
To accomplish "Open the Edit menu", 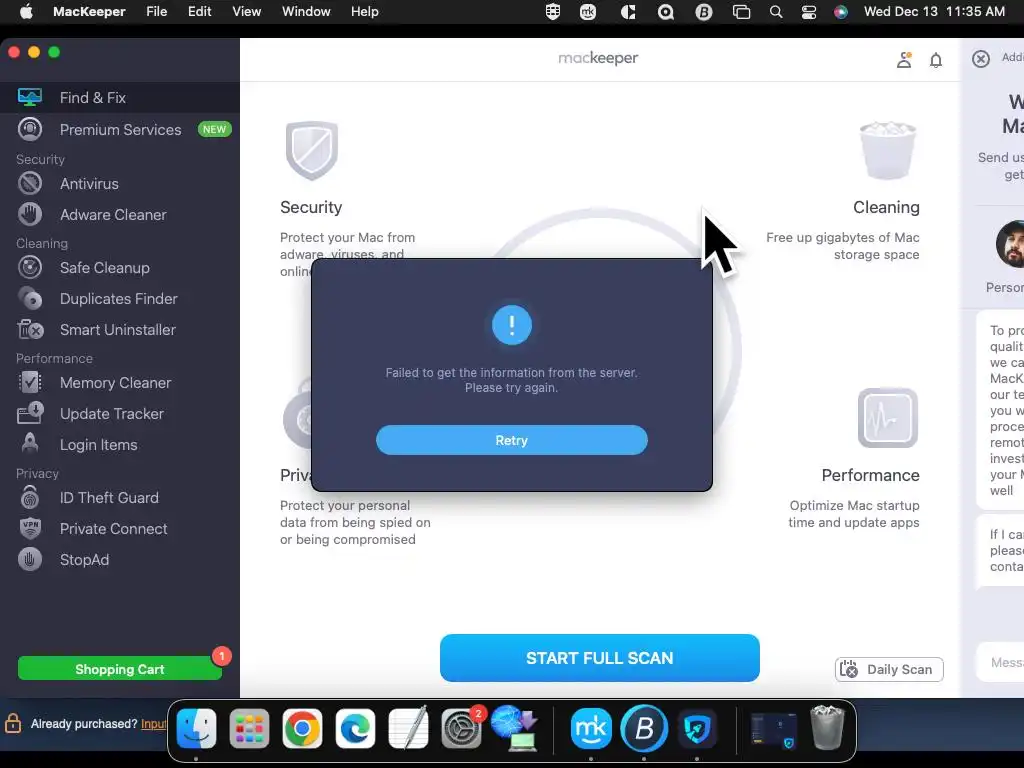I will [199, 12].
